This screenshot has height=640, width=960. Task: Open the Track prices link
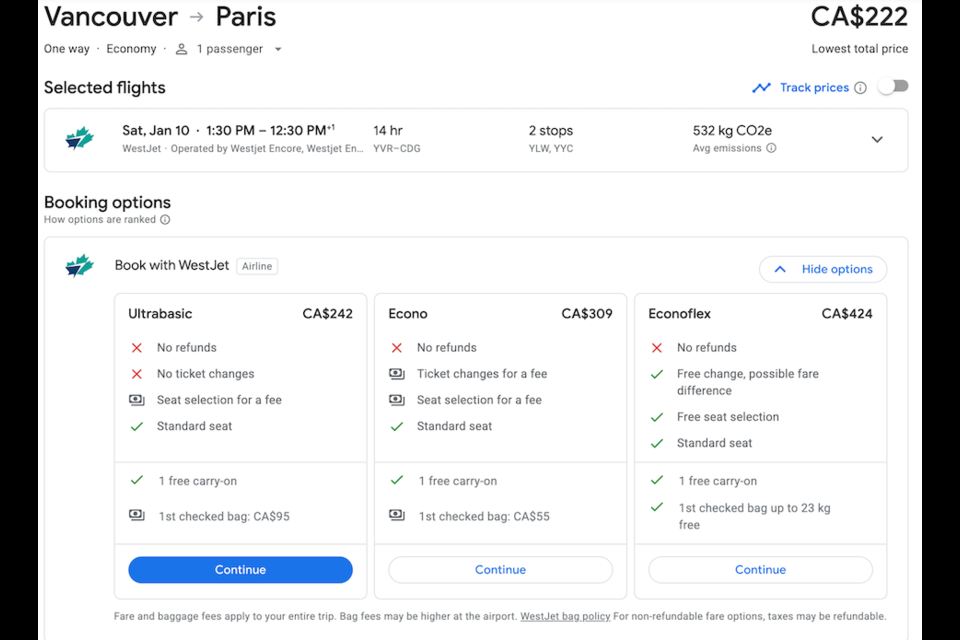(814, 88)
